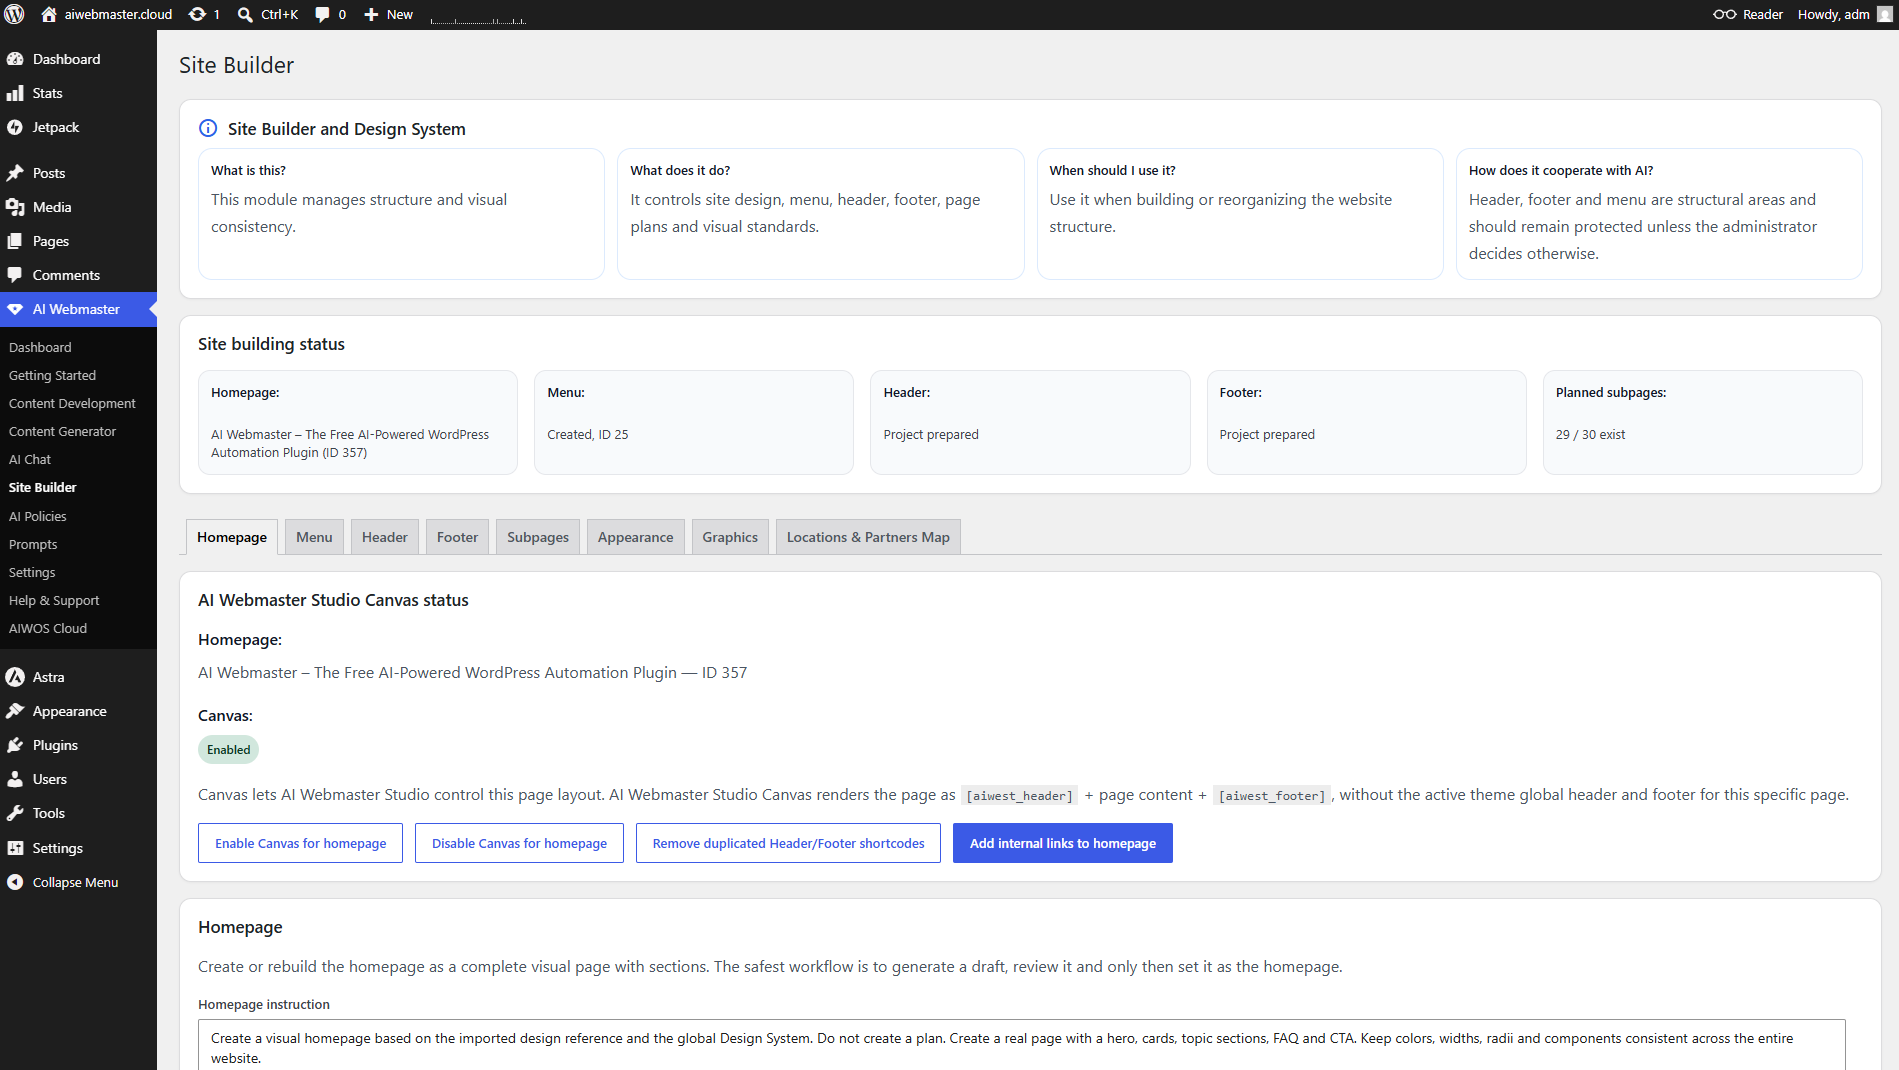Open the Tools wrench icon

pyautogui.click(x=15, y=813)
